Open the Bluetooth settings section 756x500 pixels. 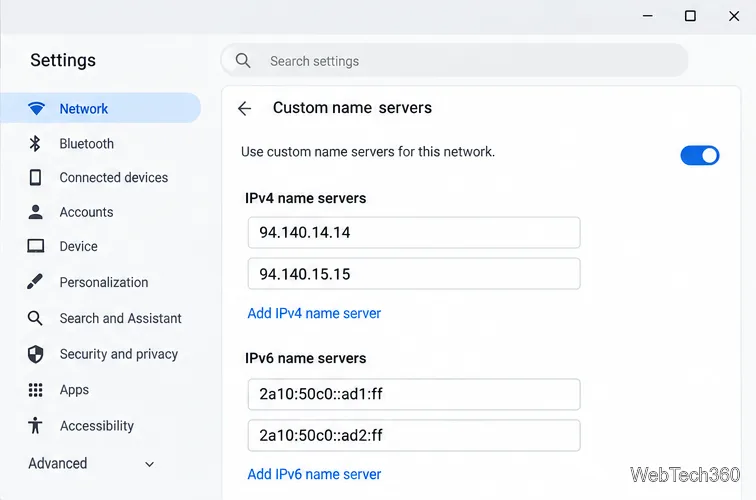(100, 143)
